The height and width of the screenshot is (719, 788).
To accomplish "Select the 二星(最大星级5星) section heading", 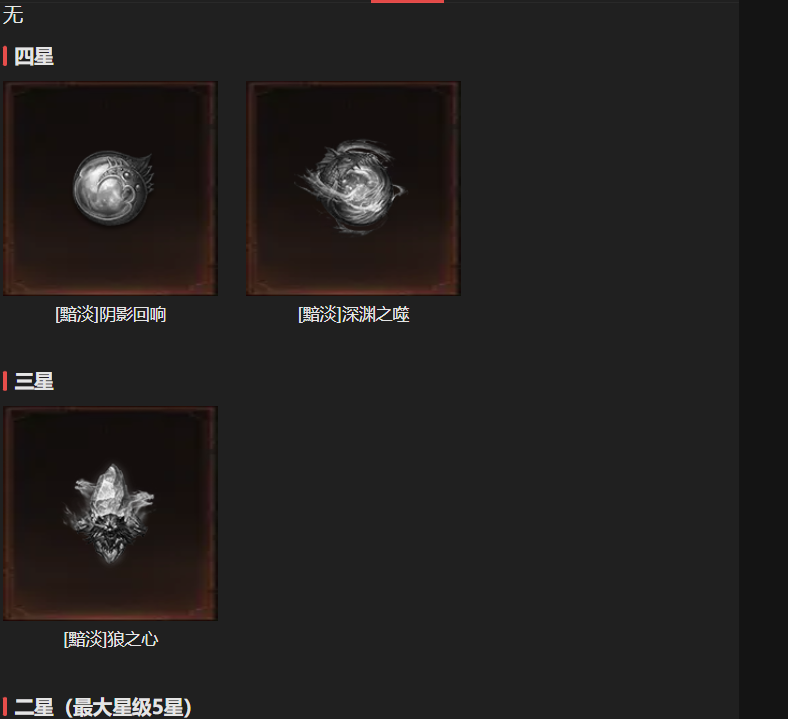I will (103, 707).
